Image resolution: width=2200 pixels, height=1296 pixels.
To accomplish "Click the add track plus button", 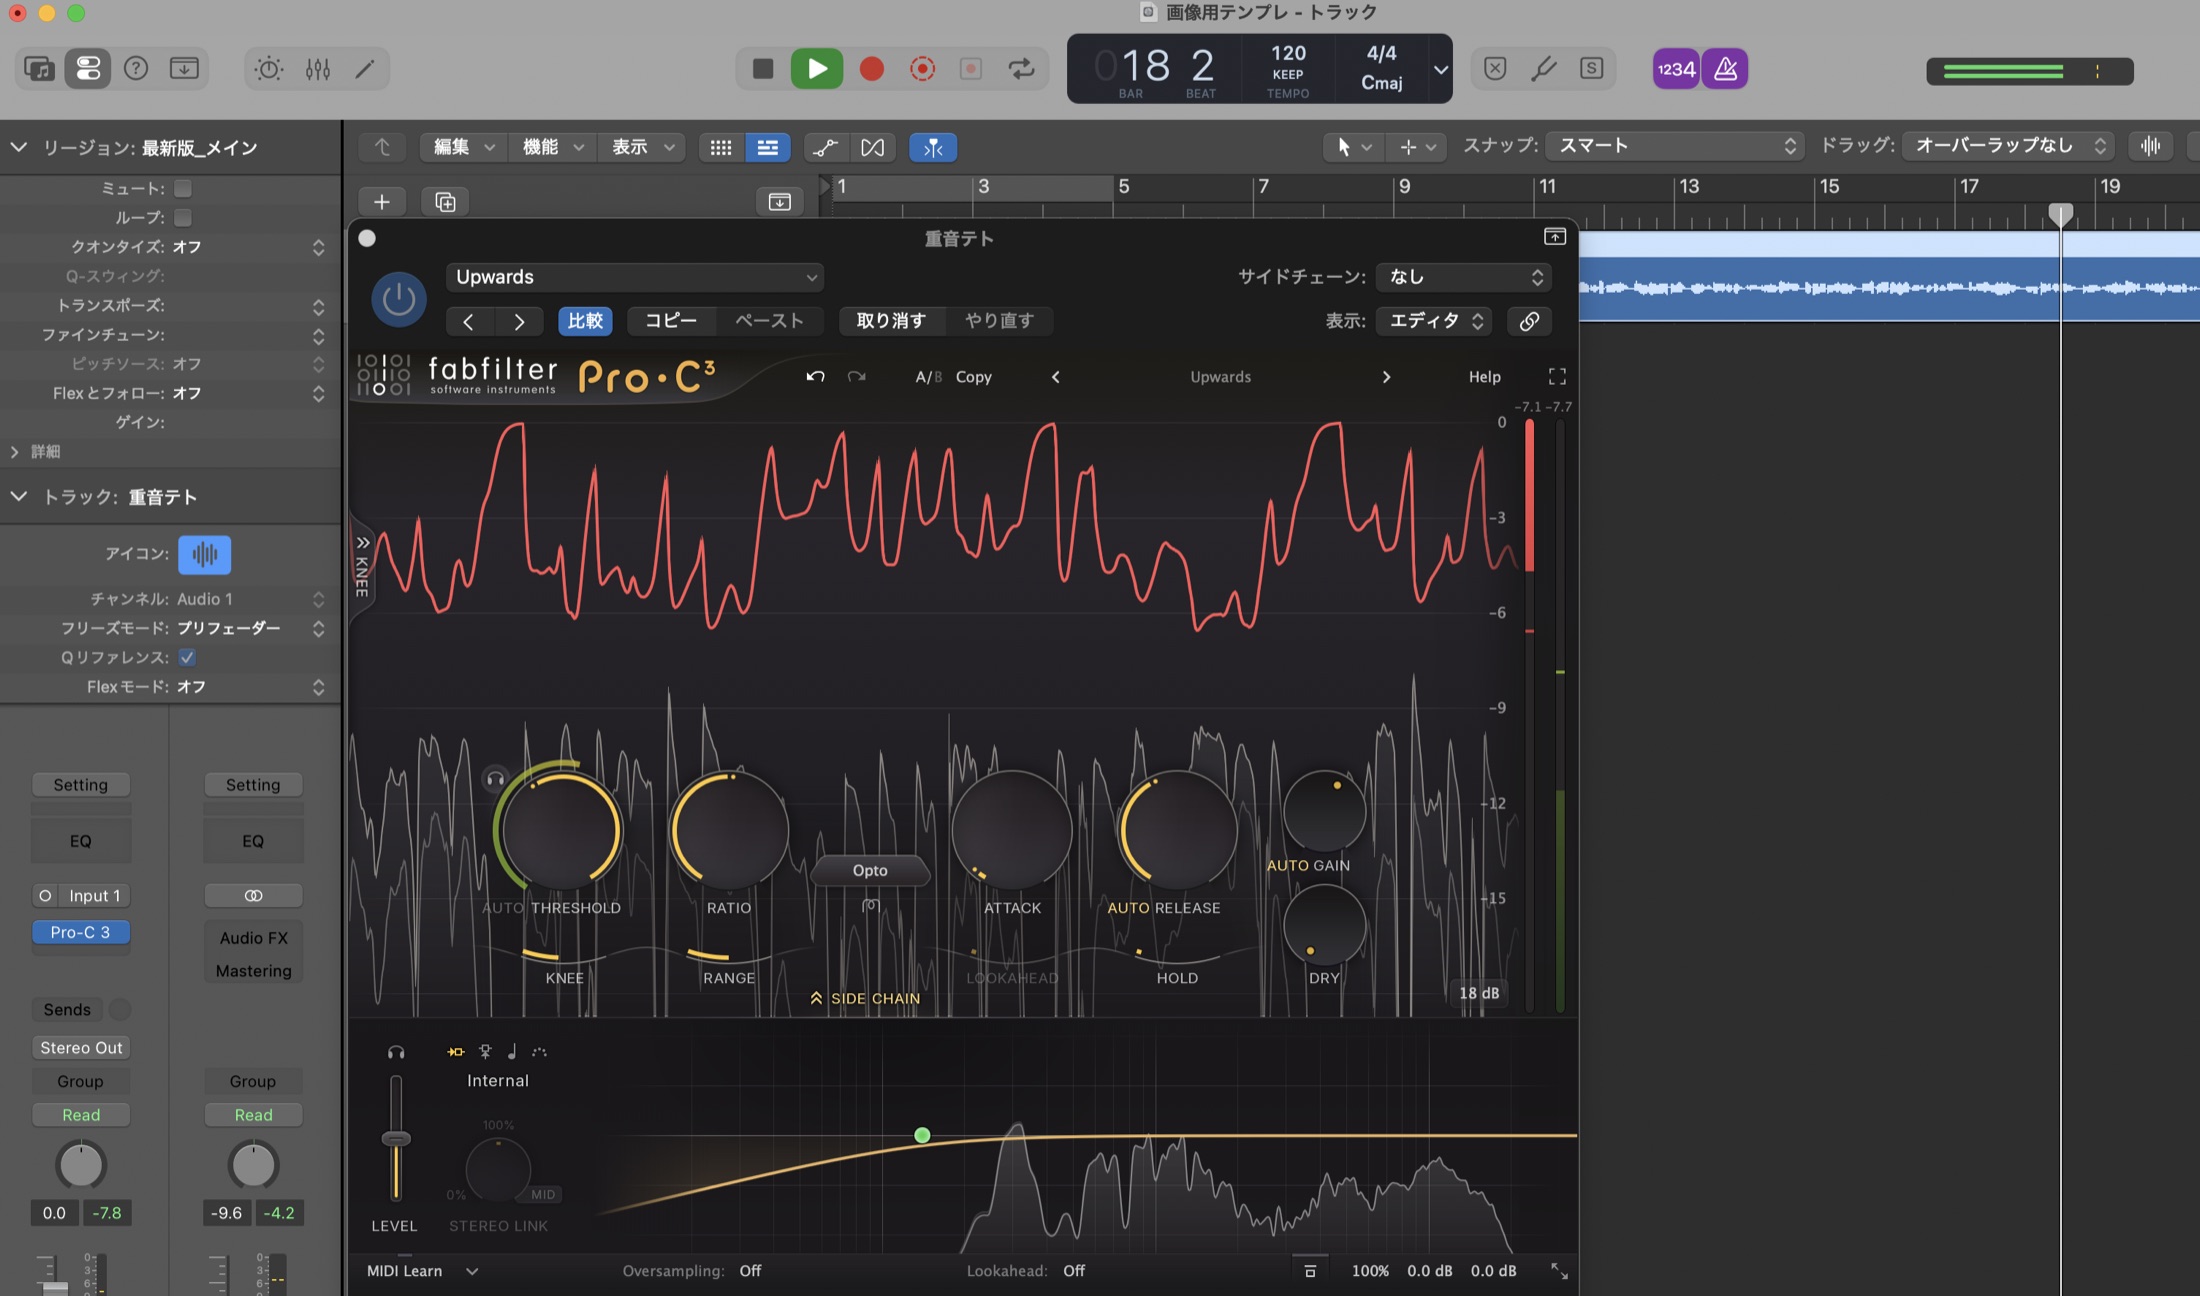I will point(381,202).
